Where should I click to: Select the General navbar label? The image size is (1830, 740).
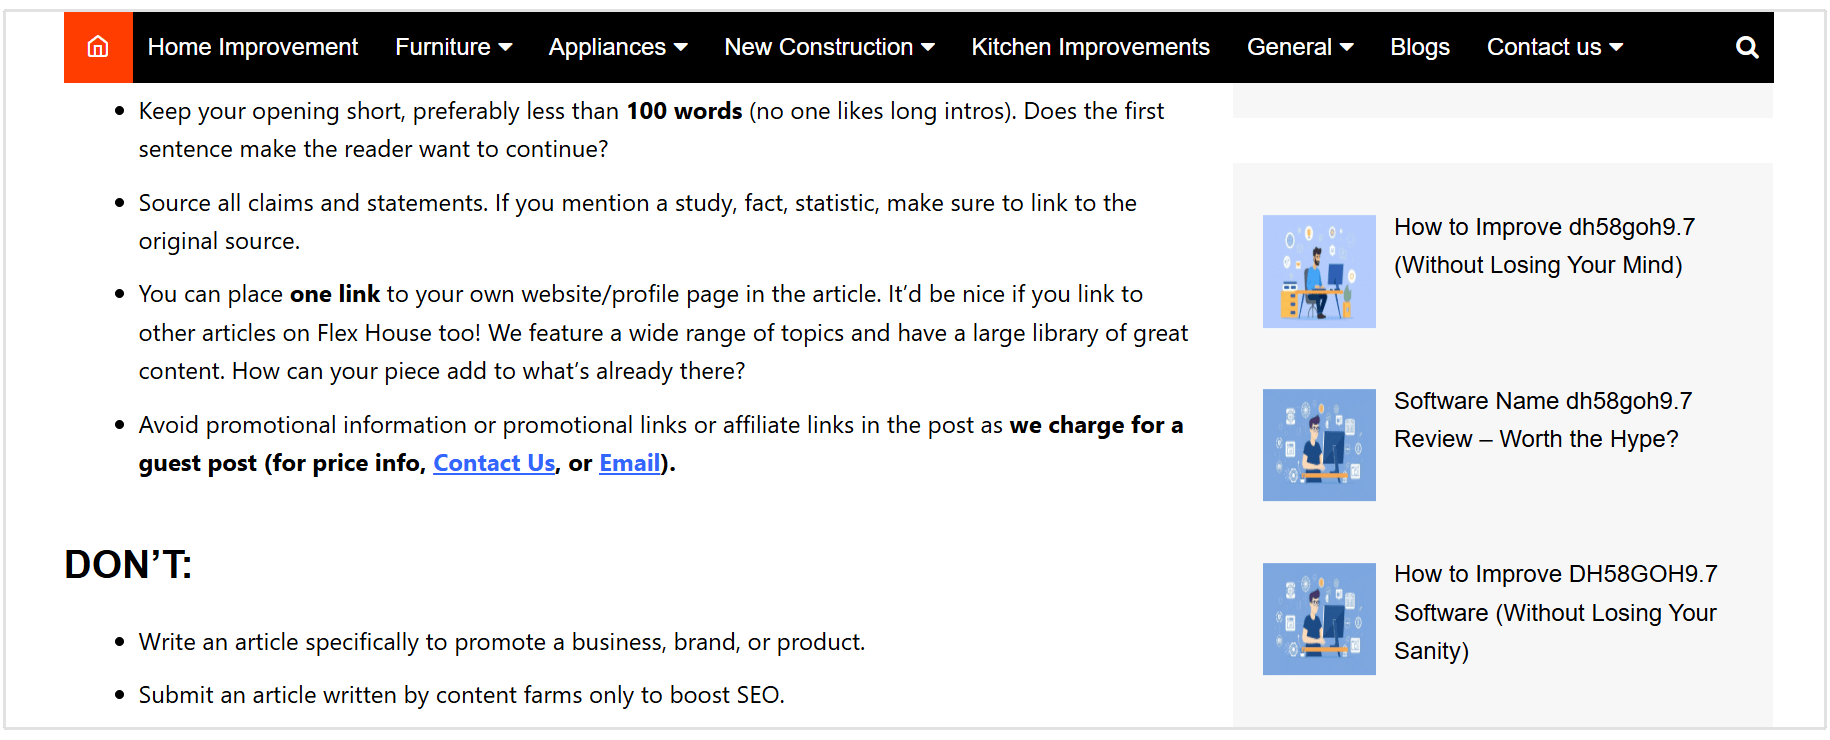pyautogui.click(x=1289, y=46)
